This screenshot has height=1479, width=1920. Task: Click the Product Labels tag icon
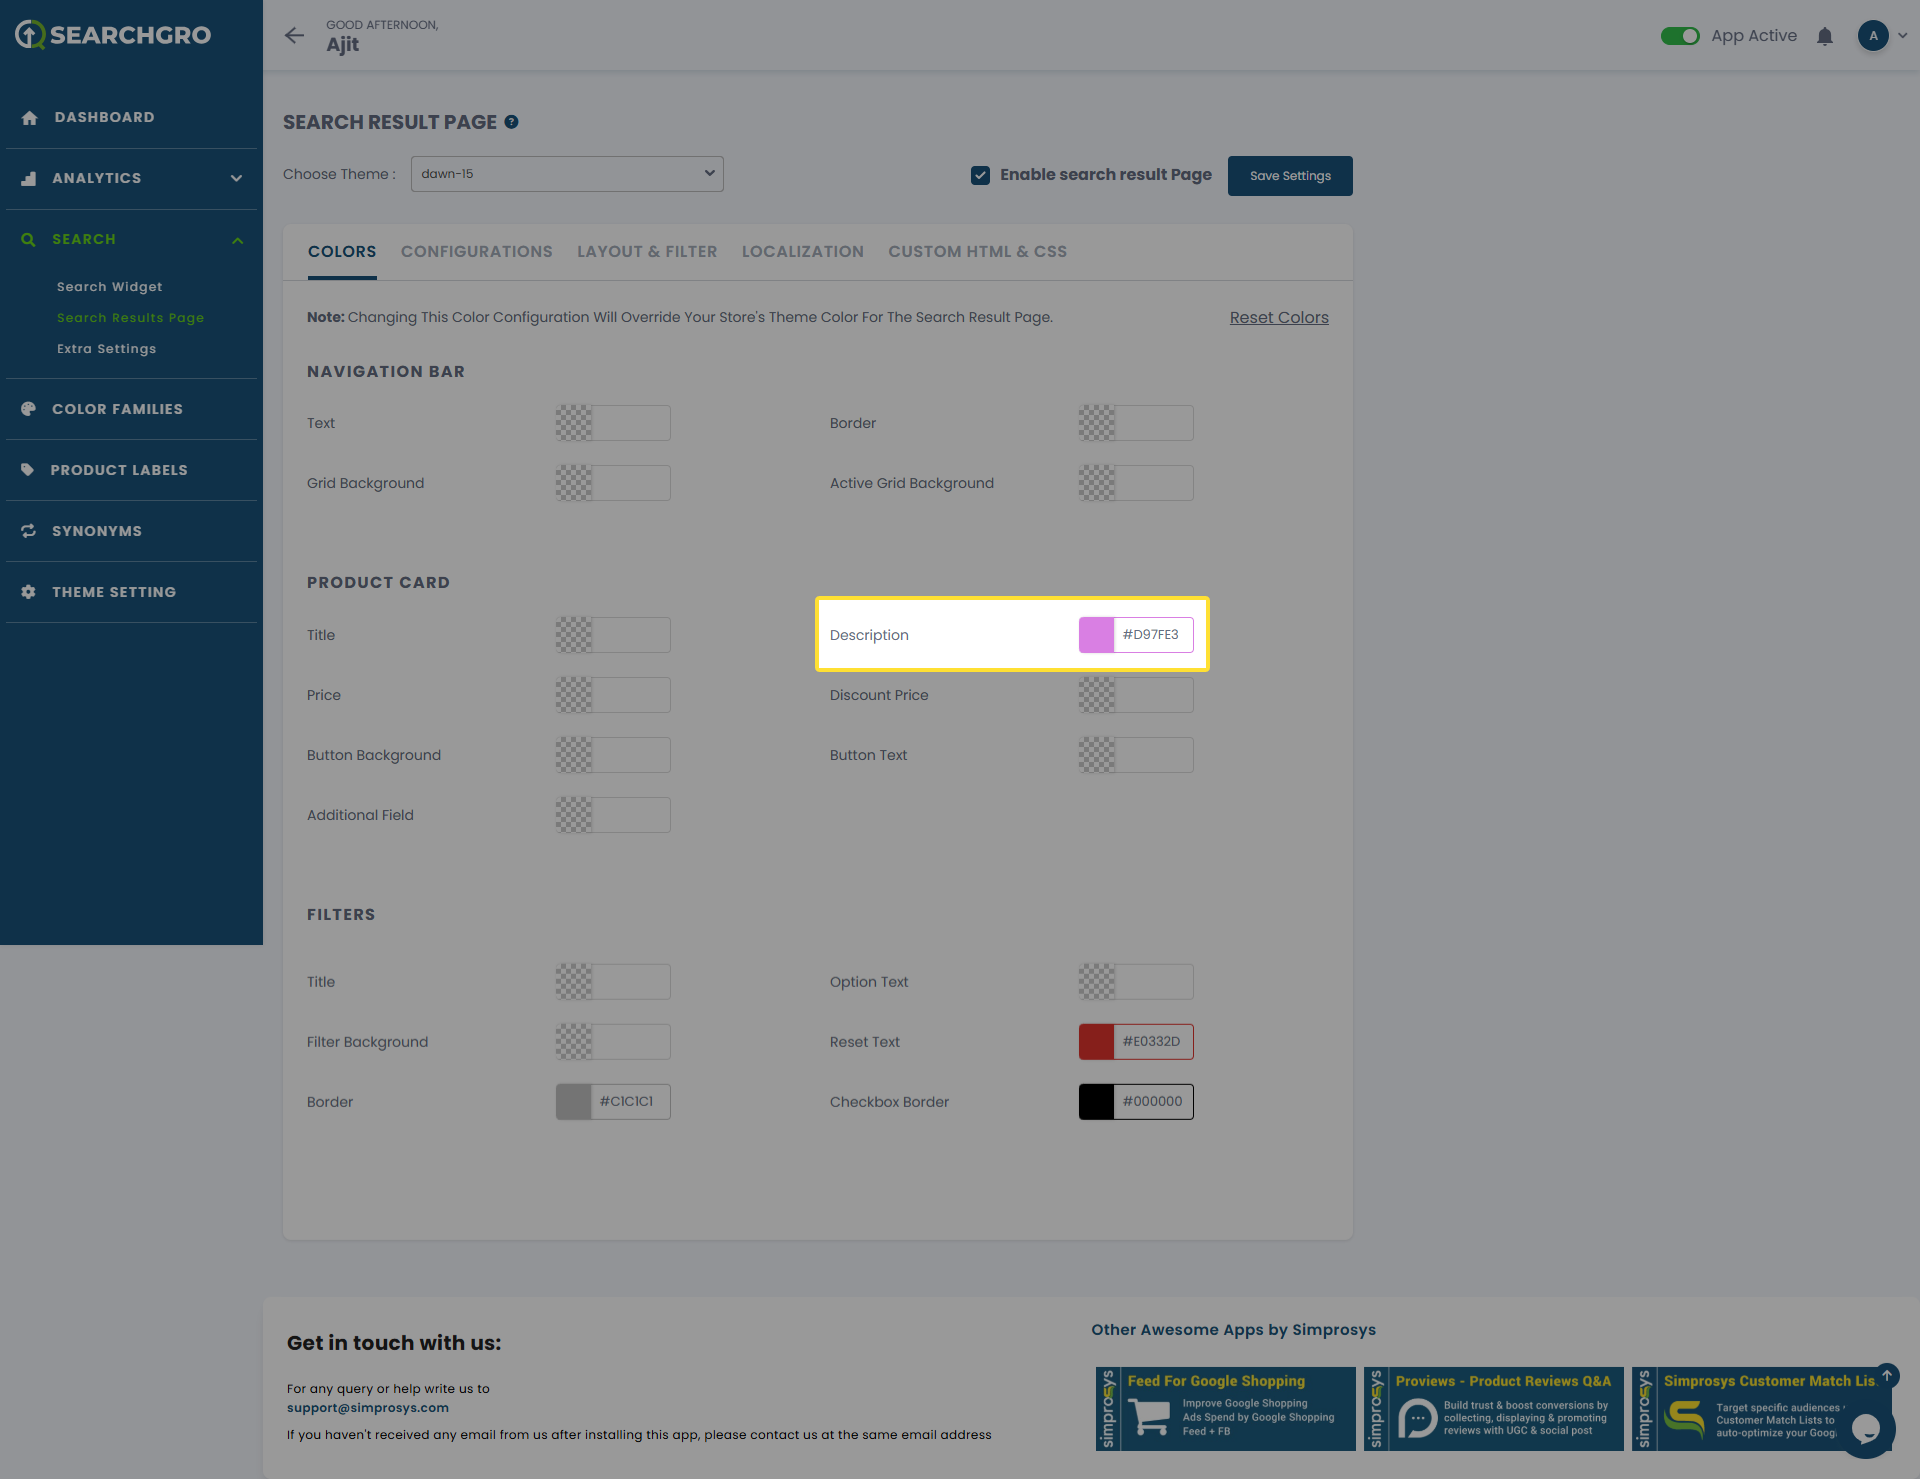pyautogui.click(x=28, y=470)
